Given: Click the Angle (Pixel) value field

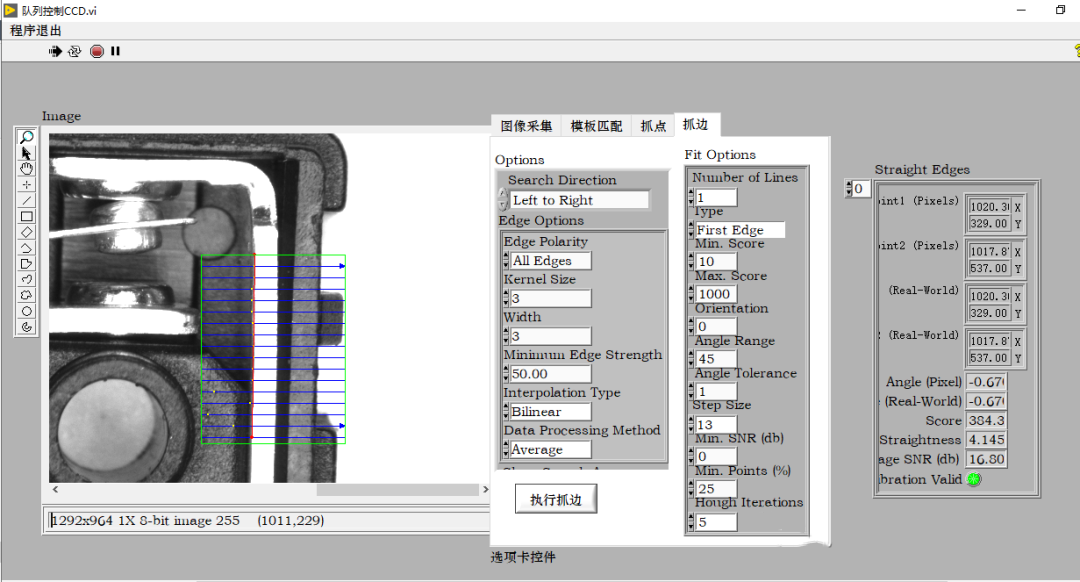Looking at the screenshot, I should [986, 382].
